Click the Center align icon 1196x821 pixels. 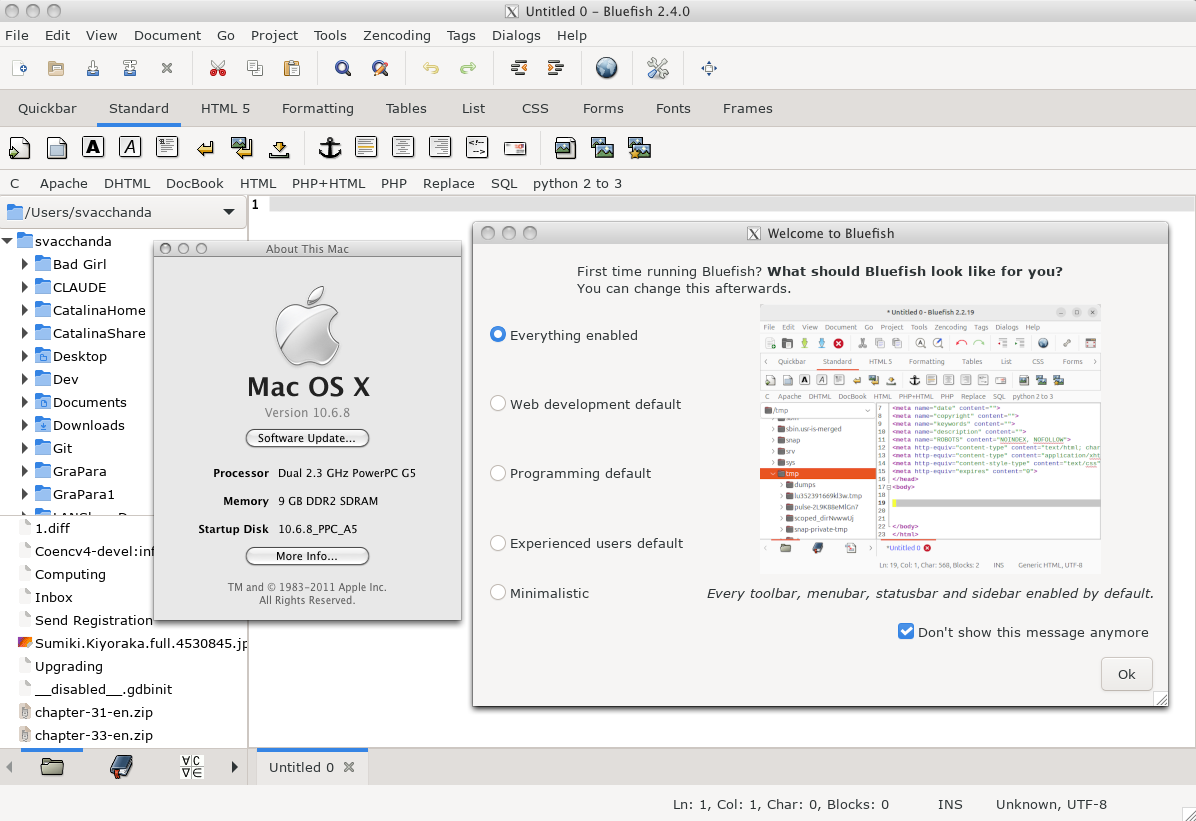(403, 147)
